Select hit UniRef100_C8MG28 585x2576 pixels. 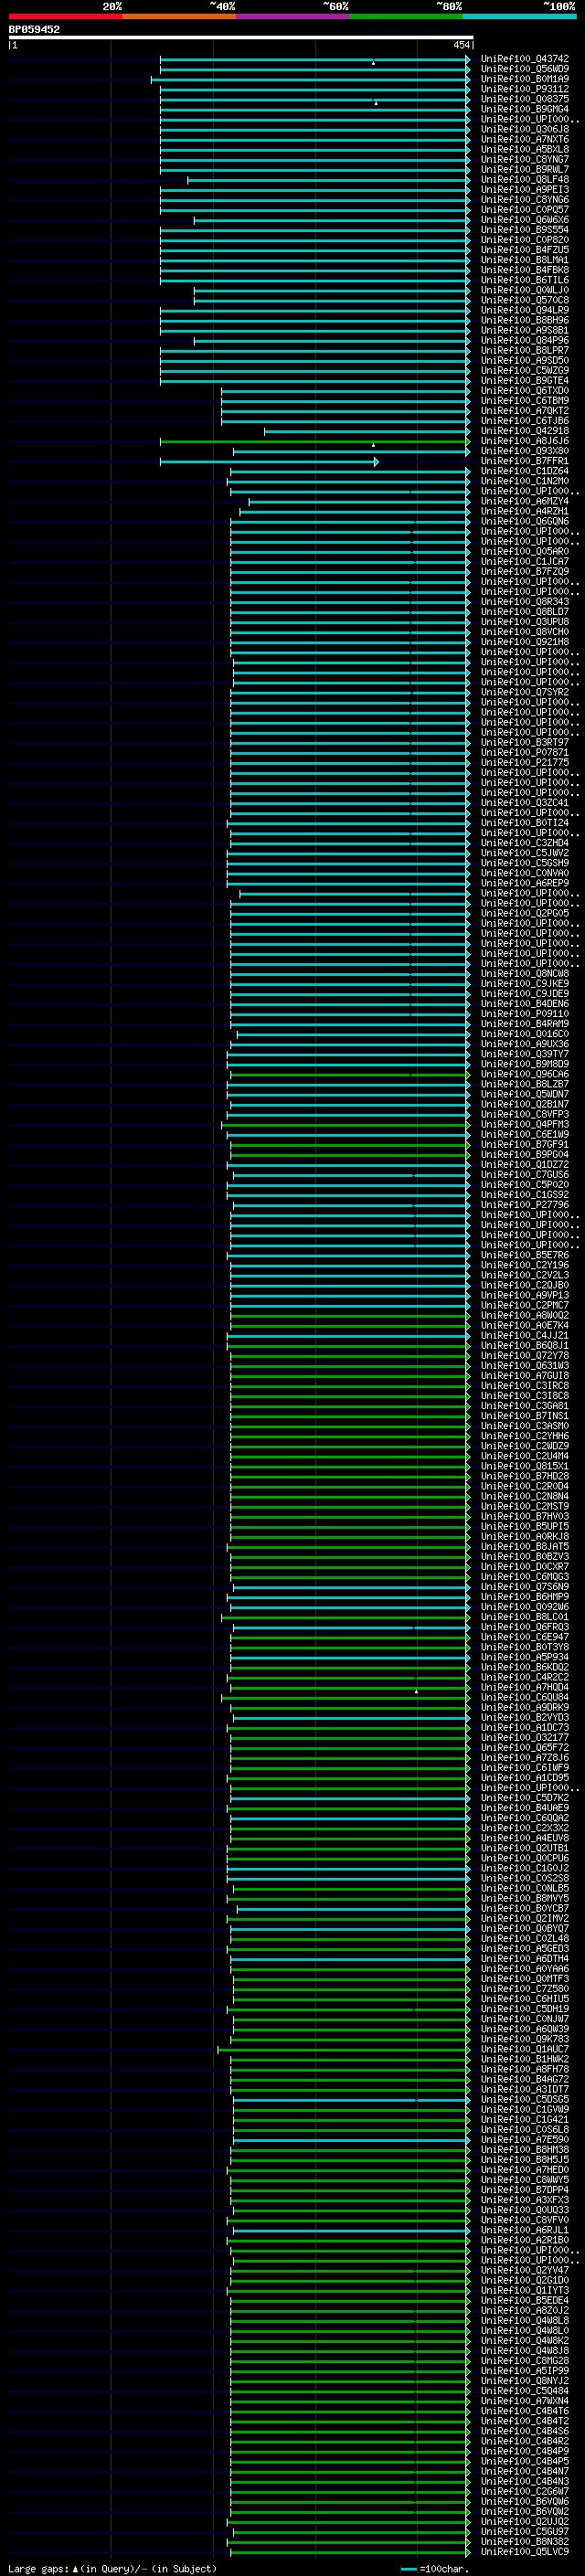(525, 2361)
